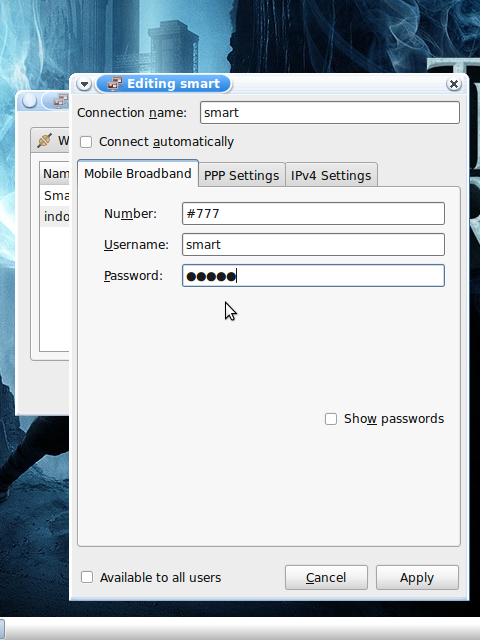Select the 'indo' row in background connections list
This screenshot has height=640, width=480.
(x=55, y=216)
